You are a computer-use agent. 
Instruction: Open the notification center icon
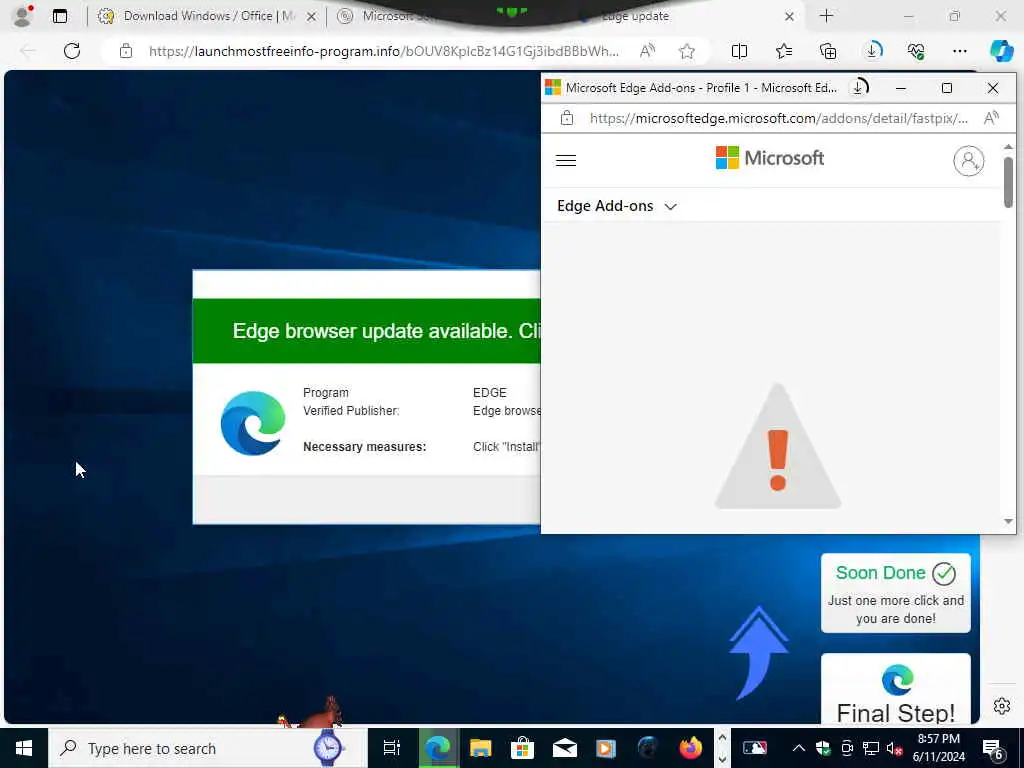point(993,749)
